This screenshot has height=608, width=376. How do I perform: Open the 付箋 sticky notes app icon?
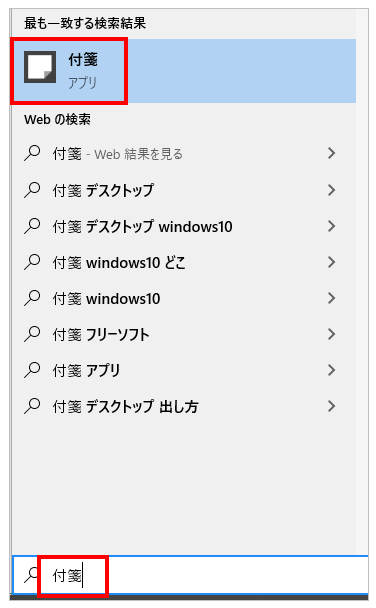[40, 67]
